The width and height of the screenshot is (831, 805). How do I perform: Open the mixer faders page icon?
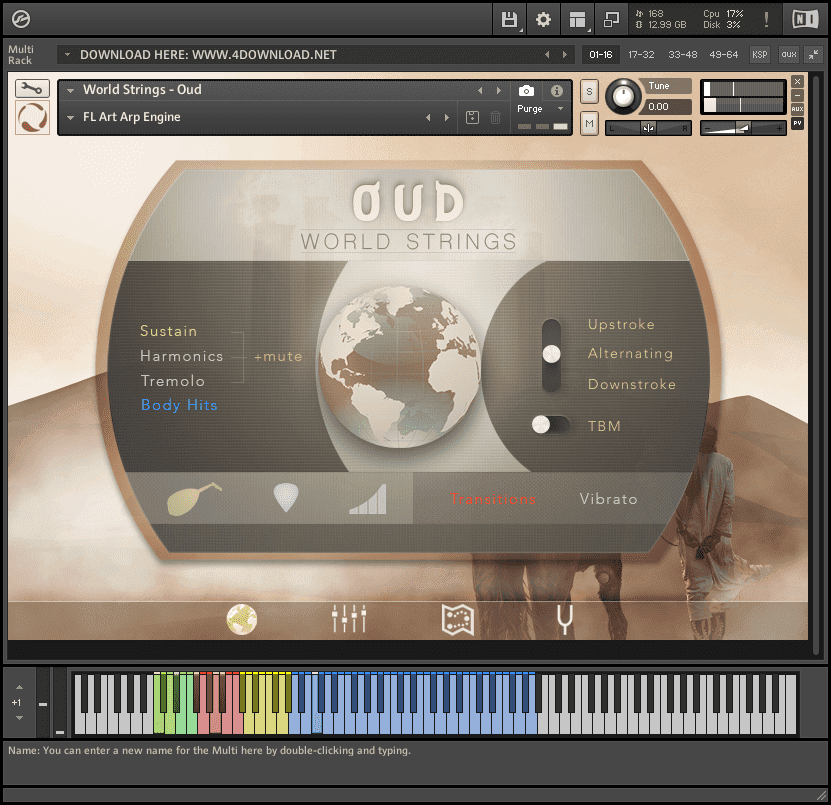(x=349, y=618)
